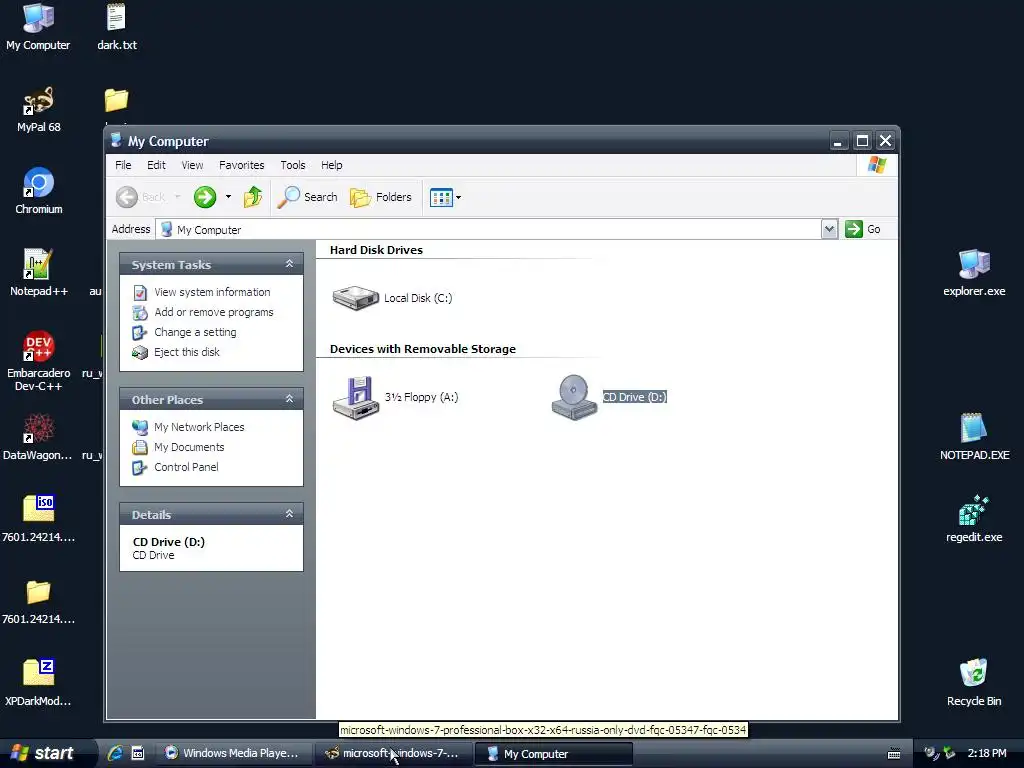
Task: Click Eject this disk link
Action: [187, 352]
